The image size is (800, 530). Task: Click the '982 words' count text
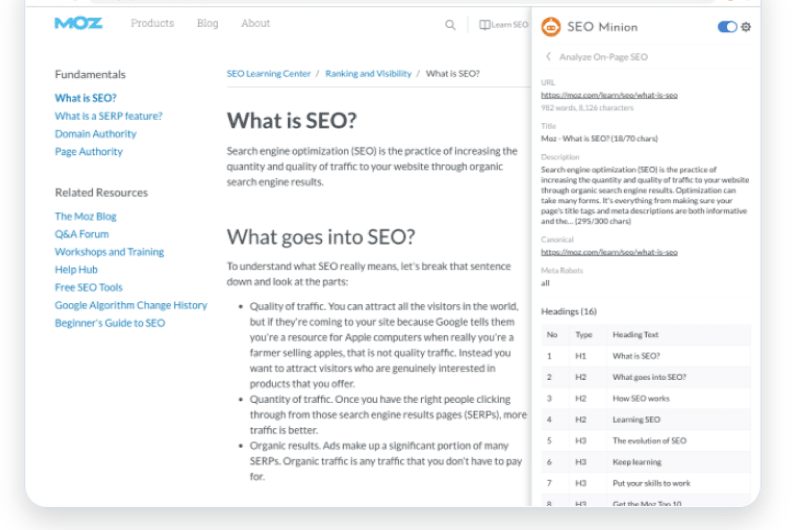[559, 108]
